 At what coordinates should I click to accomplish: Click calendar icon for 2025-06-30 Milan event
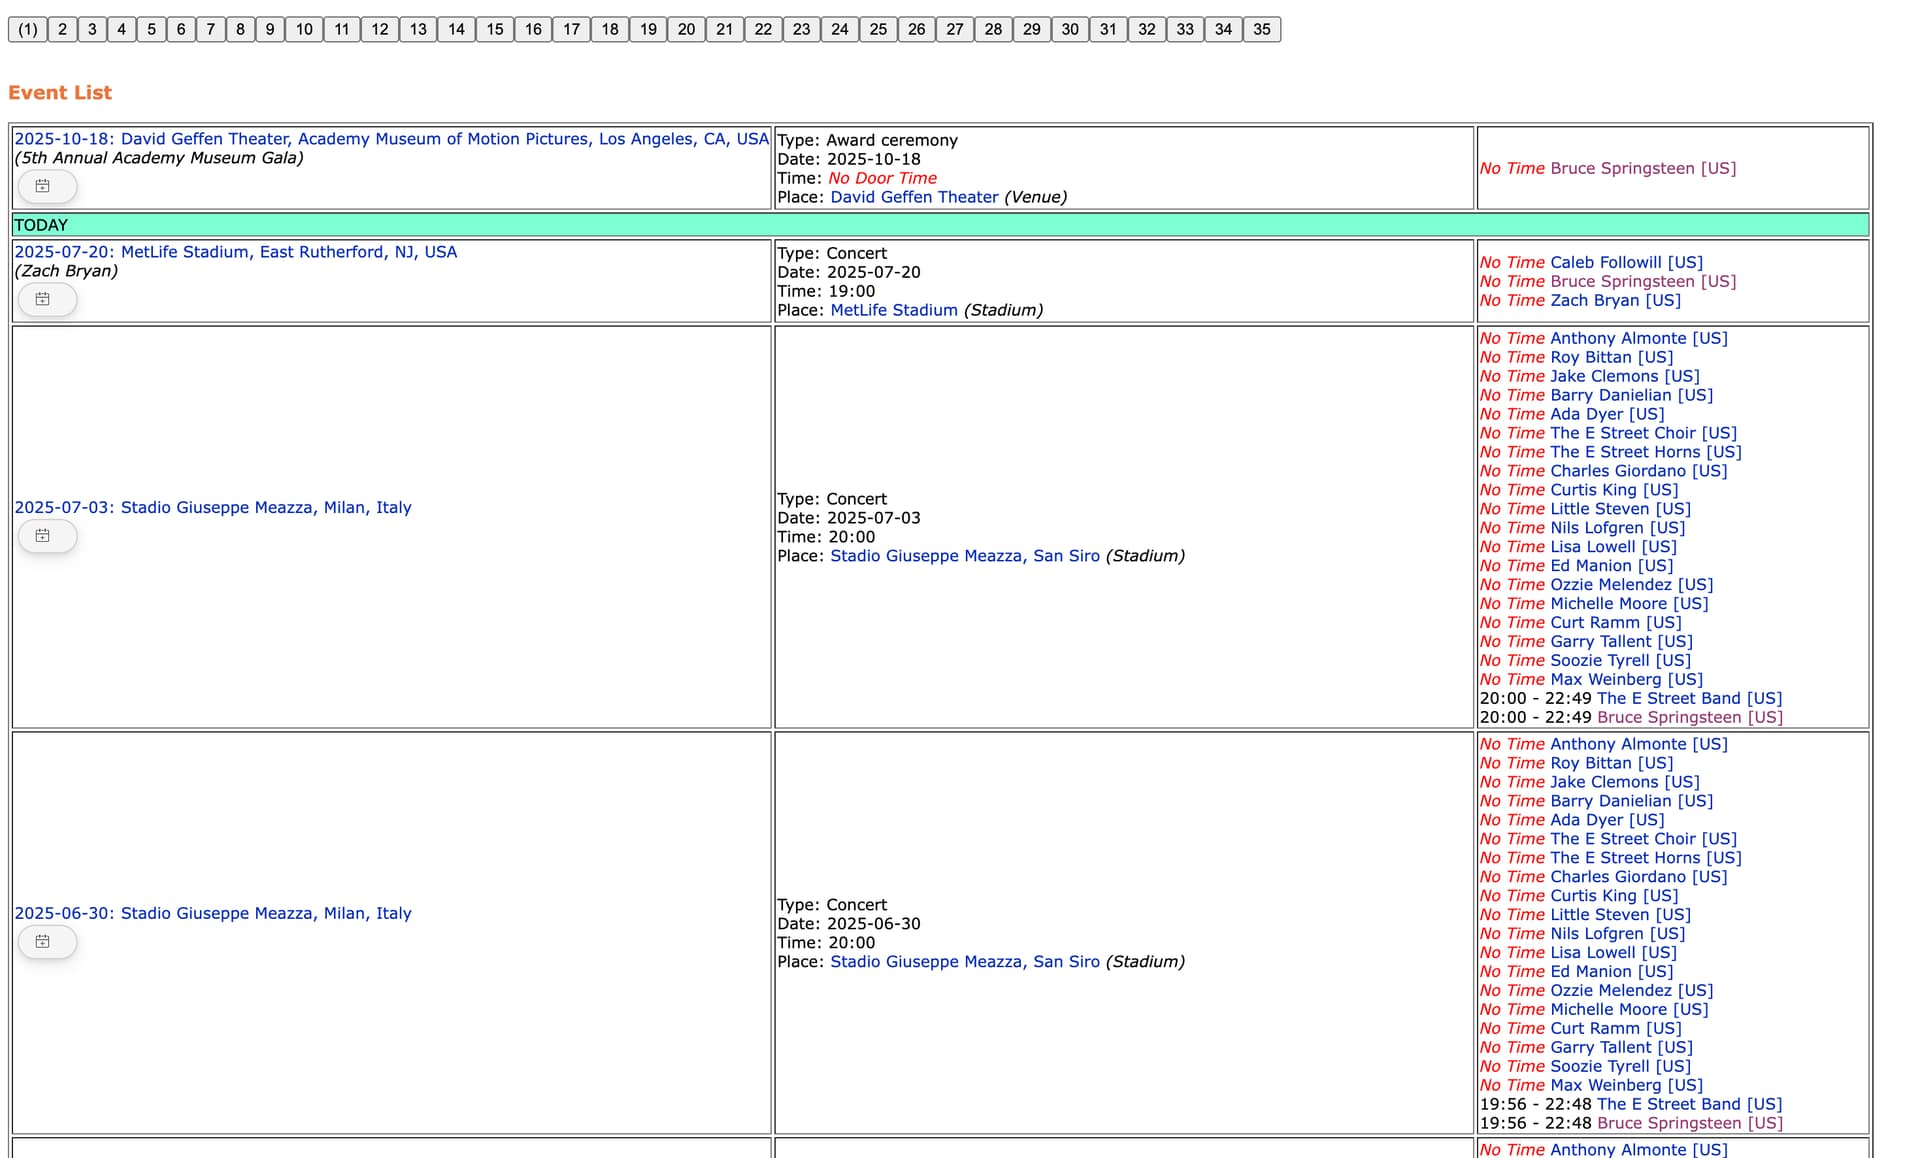[x=47, y=942]
